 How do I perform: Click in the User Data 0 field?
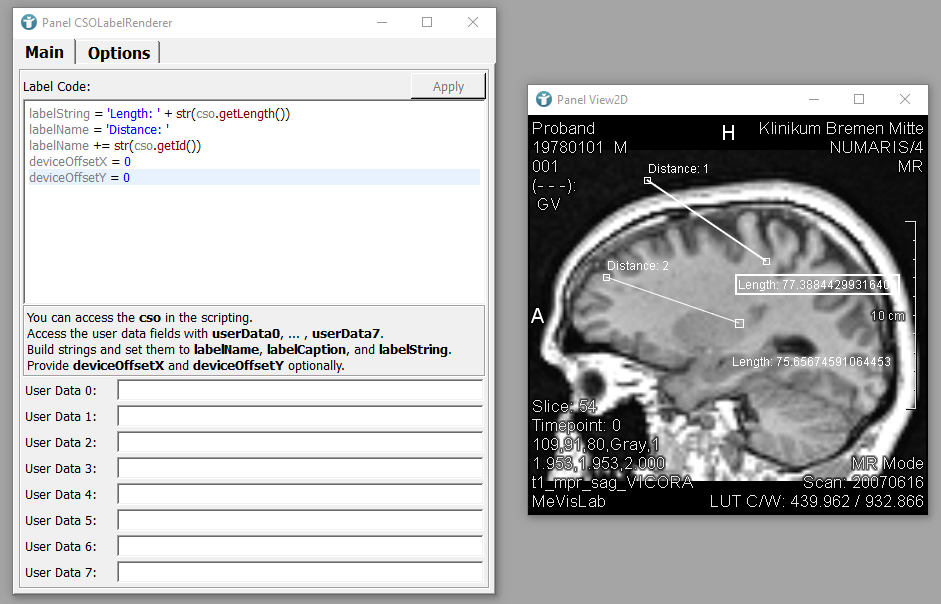[300, 390]
